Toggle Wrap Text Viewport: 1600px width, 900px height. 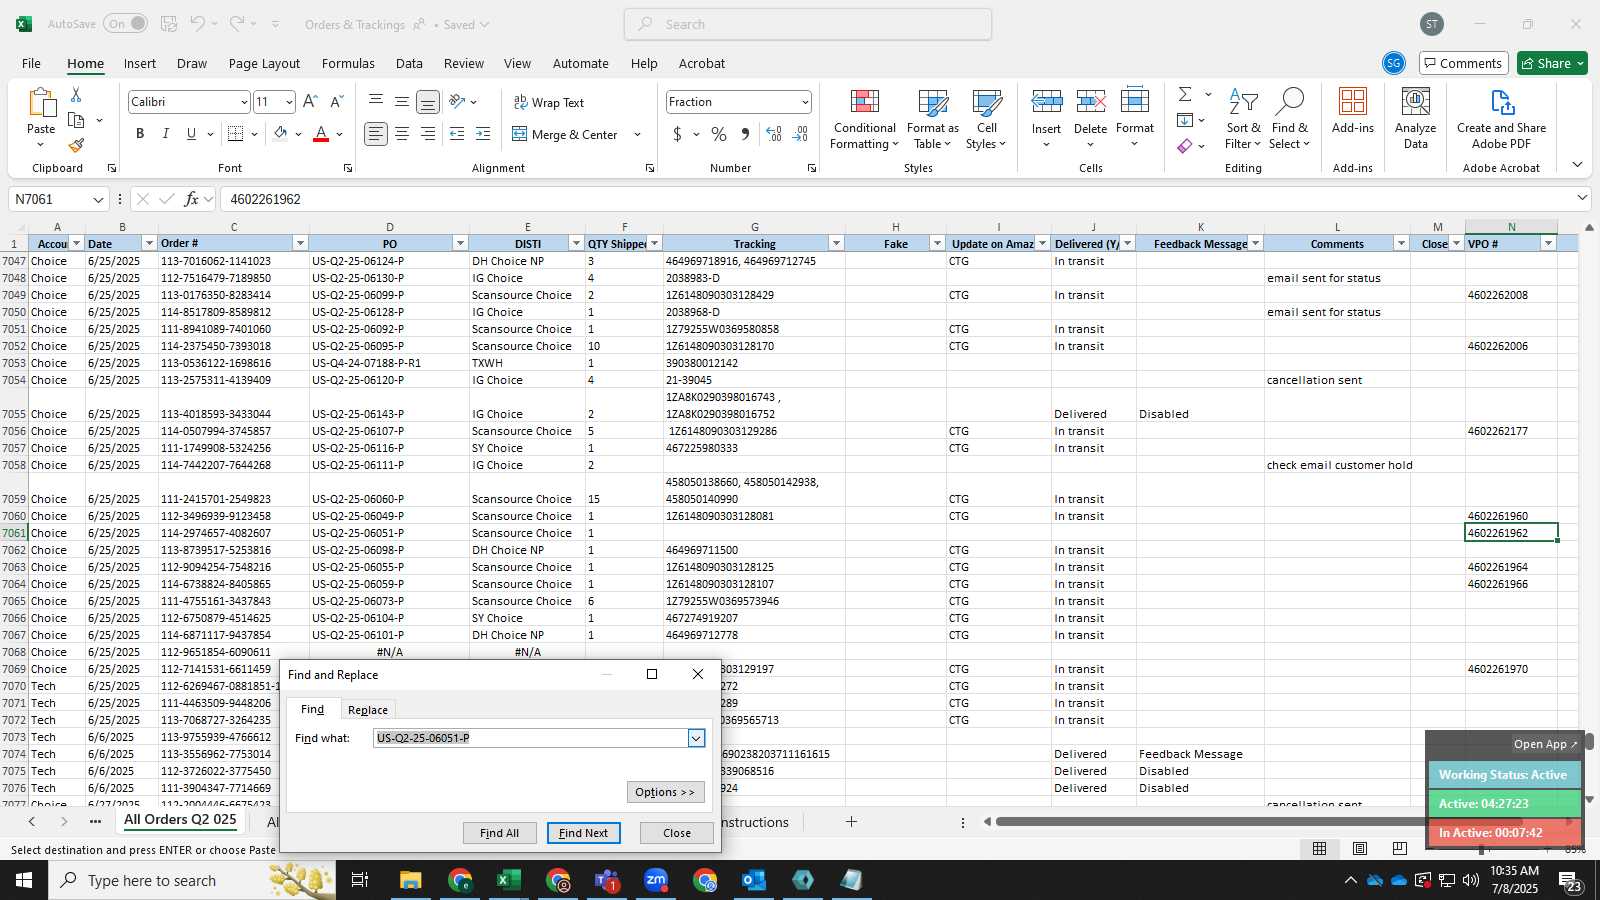(x=548, y=102)
